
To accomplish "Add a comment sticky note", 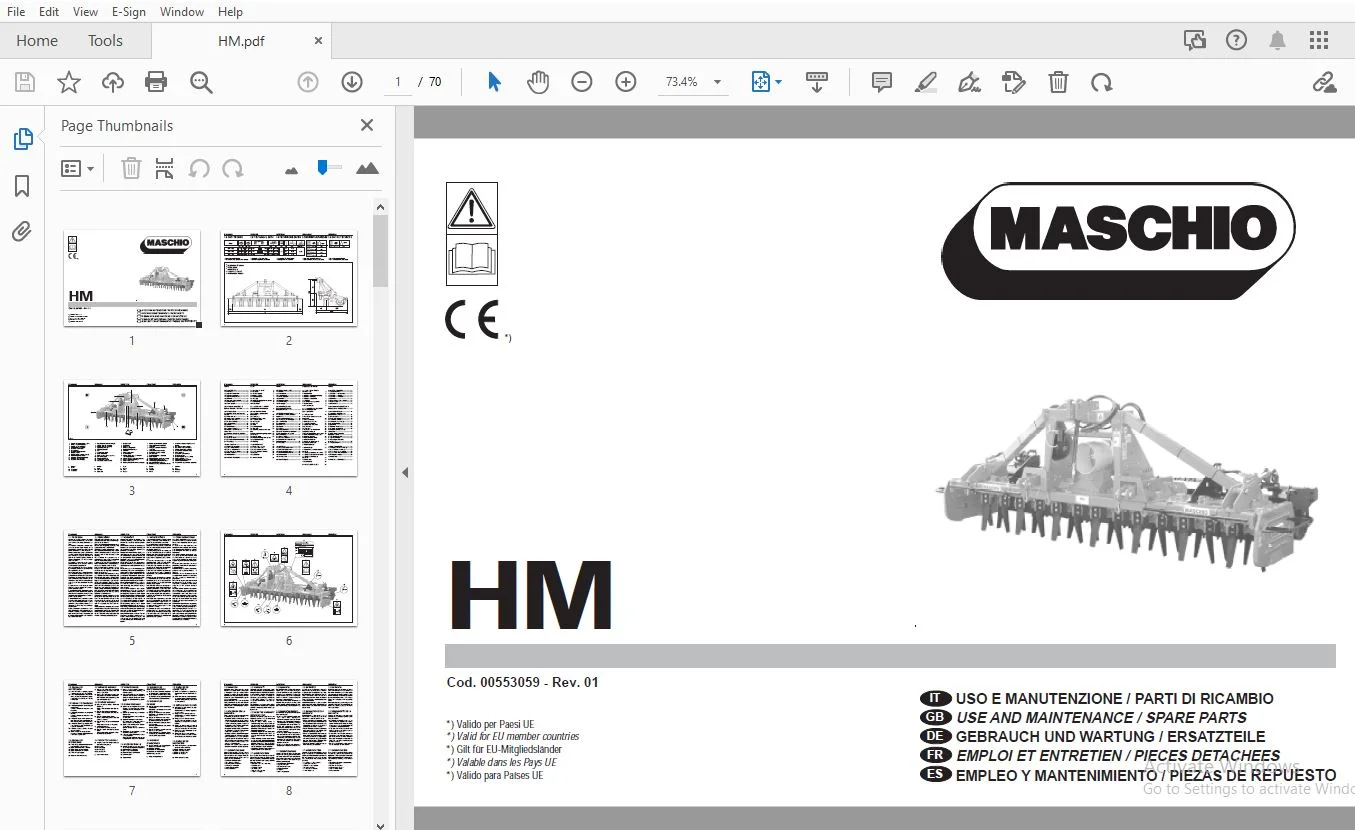I will tap(881, 82).
